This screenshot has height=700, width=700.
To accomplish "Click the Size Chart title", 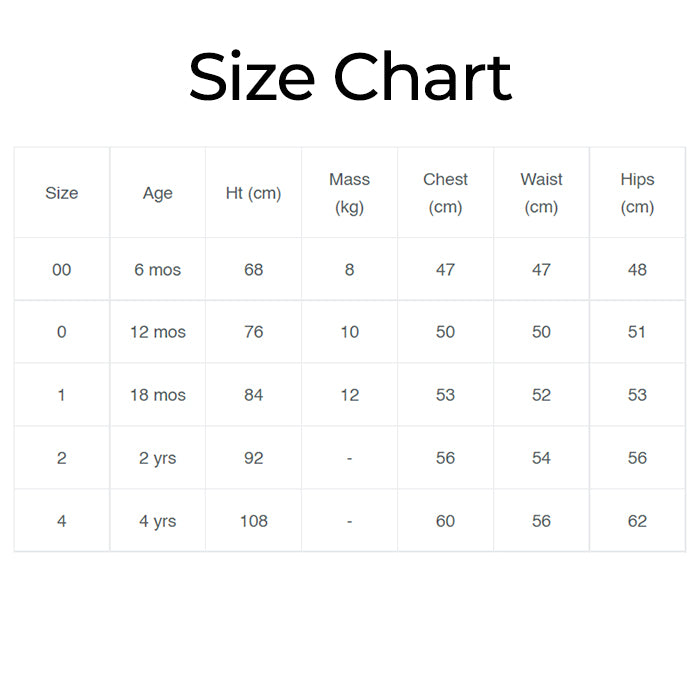I will click(x=350, y=78).
